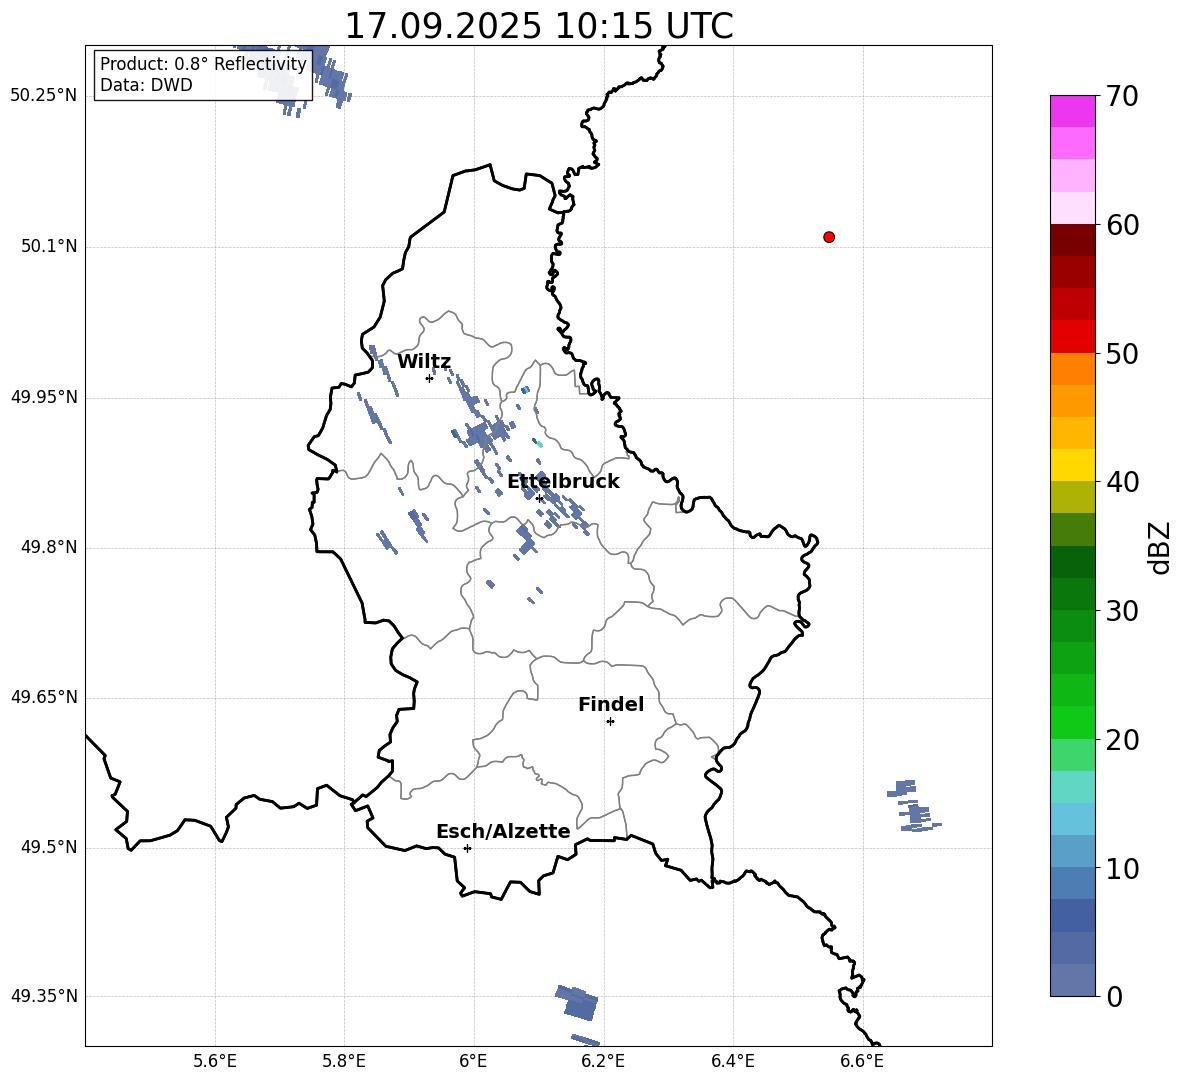Click the 6°E longitude label
Screen dimensions: 1184x1081
[x=473, y=1061]
